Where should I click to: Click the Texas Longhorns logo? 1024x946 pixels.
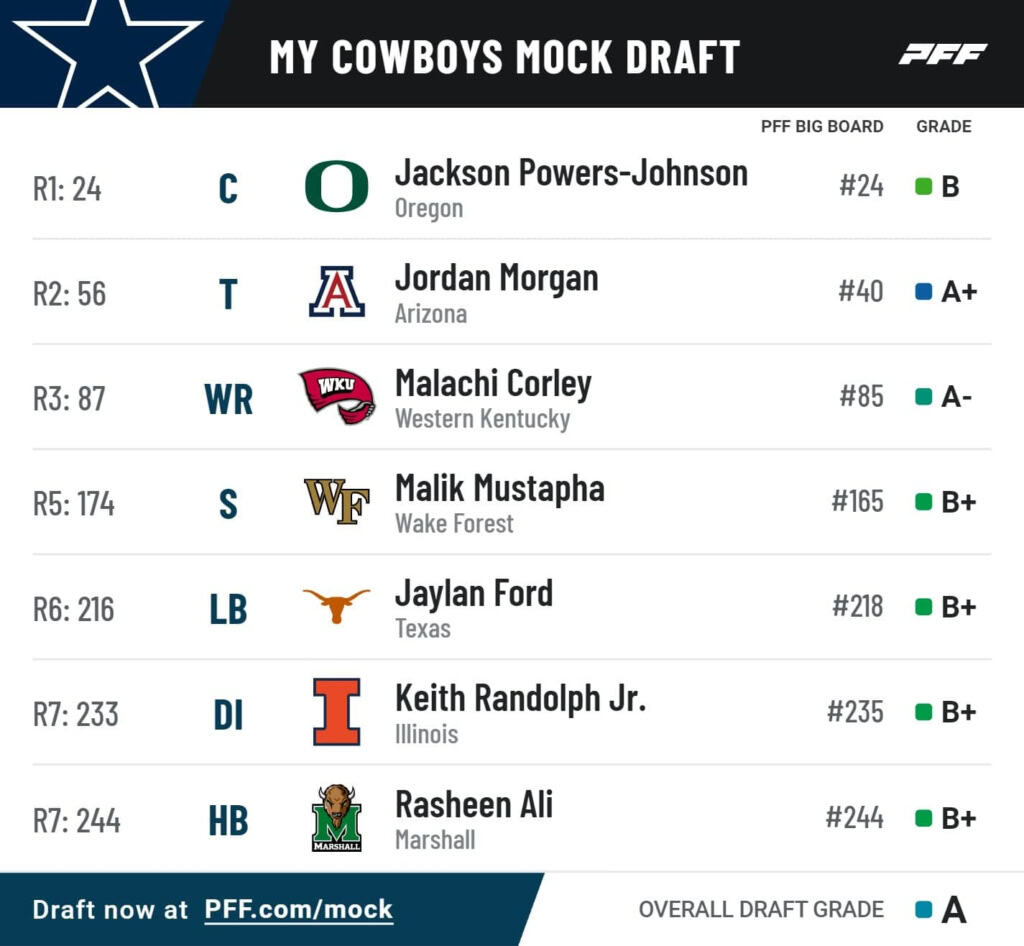(336, 605)
